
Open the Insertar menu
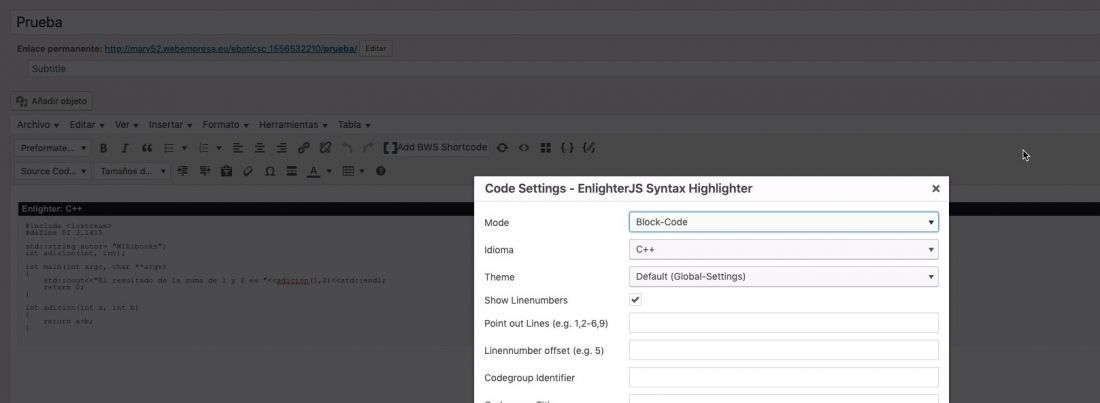pos(170,125)
